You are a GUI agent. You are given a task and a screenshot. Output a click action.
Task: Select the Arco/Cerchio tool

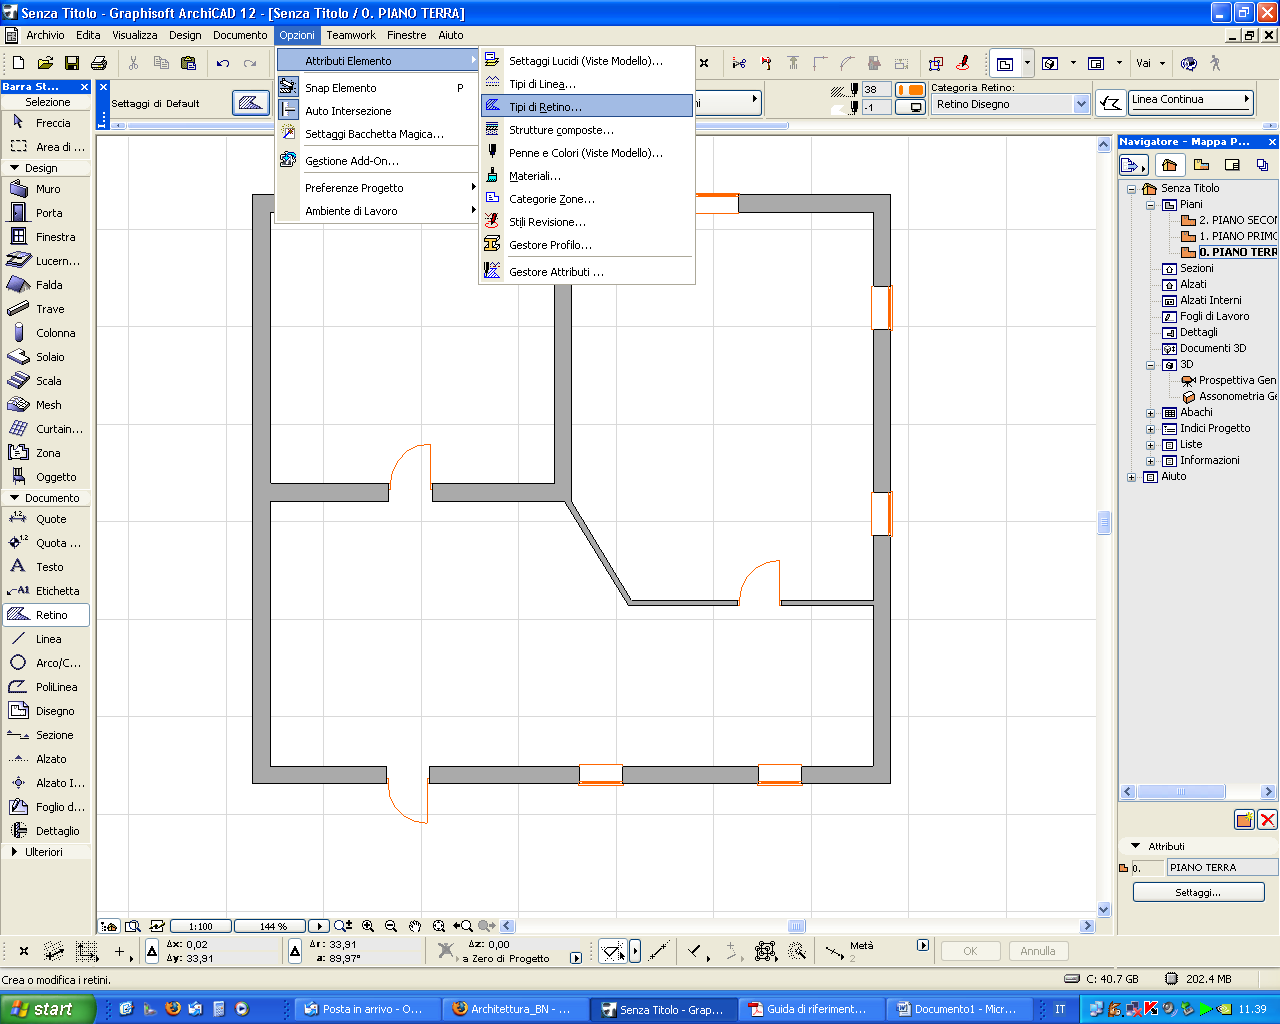point(46,663)
